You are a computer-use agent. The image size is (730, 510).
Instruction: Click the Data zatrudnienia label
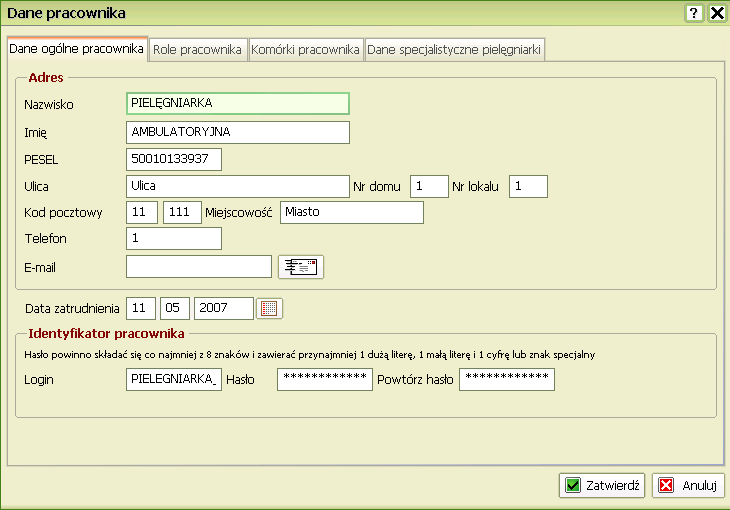72,309
